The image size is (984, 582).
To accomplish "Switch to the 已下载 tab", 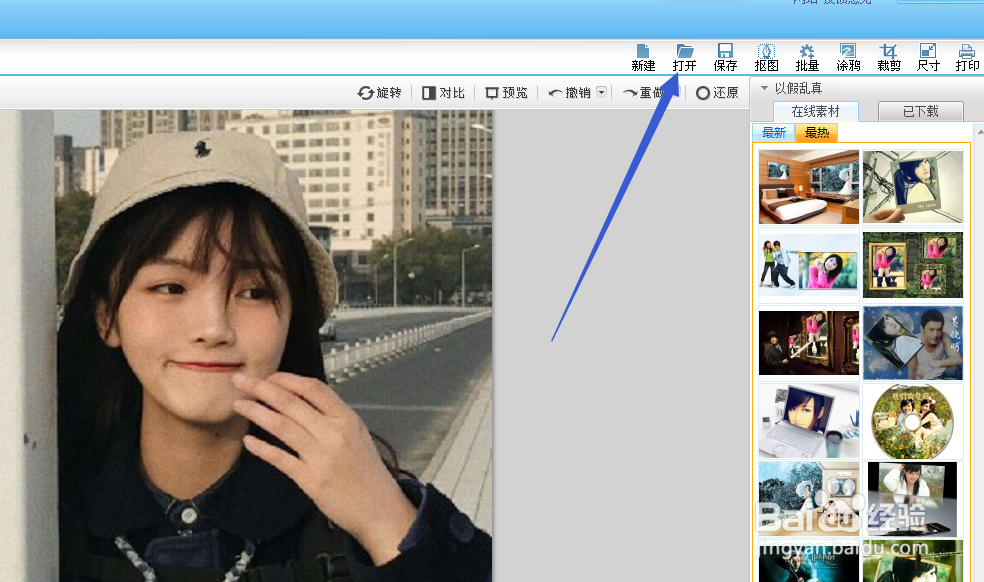I will coord(921,111).
